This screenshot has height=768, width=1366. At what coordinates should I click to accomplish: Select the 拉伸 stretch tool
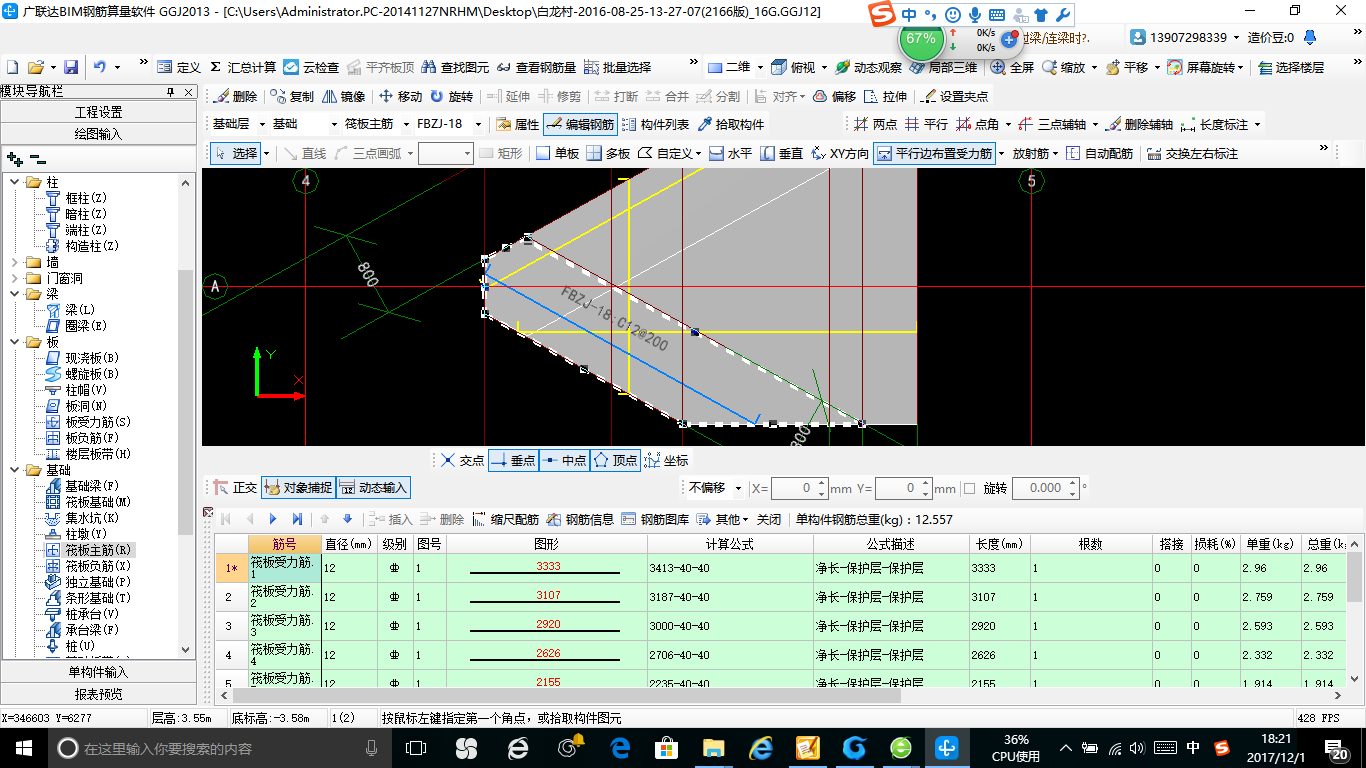[886, 96]
